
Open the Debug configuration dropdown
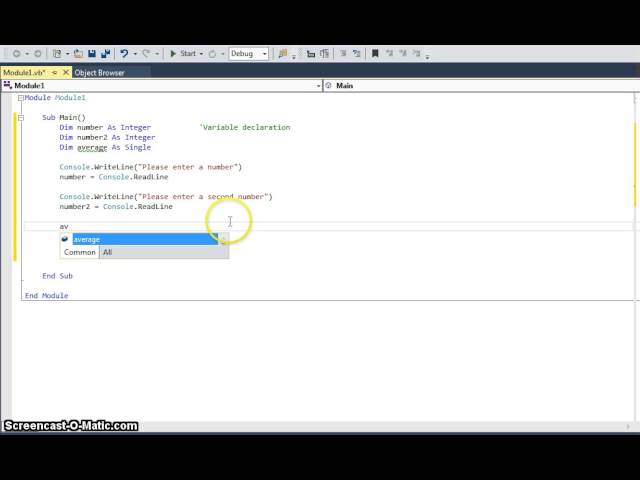(x=249, y=53)
